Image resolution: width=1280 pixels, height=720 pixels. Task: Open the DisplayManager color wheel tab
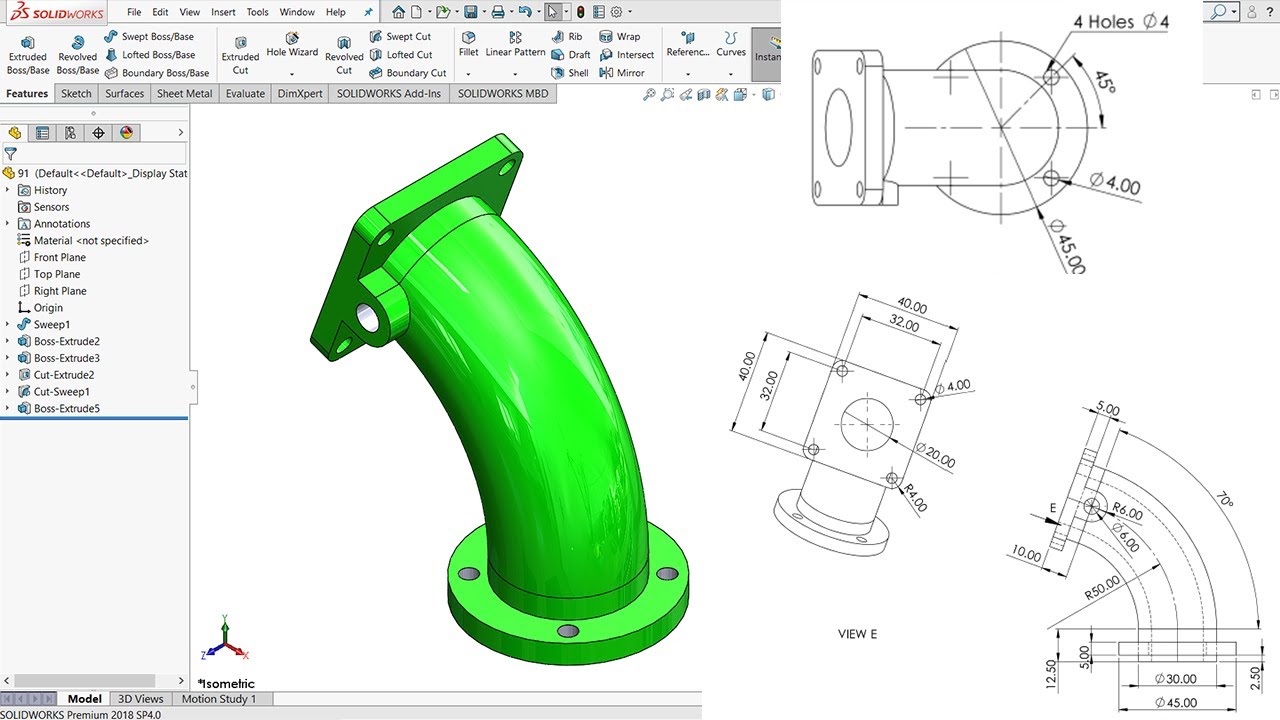[x=126, y=133]
